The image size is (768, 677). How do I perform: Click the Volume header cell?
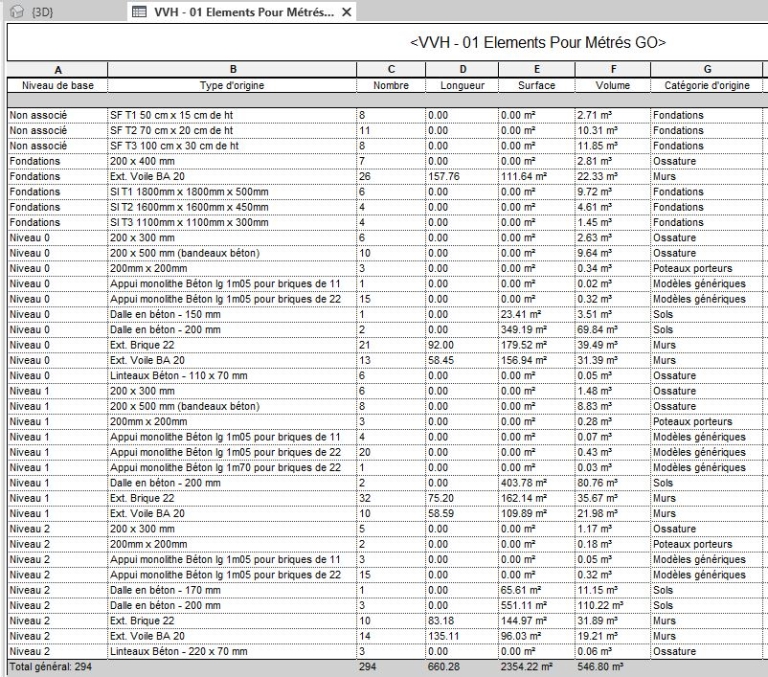point(613,85)
